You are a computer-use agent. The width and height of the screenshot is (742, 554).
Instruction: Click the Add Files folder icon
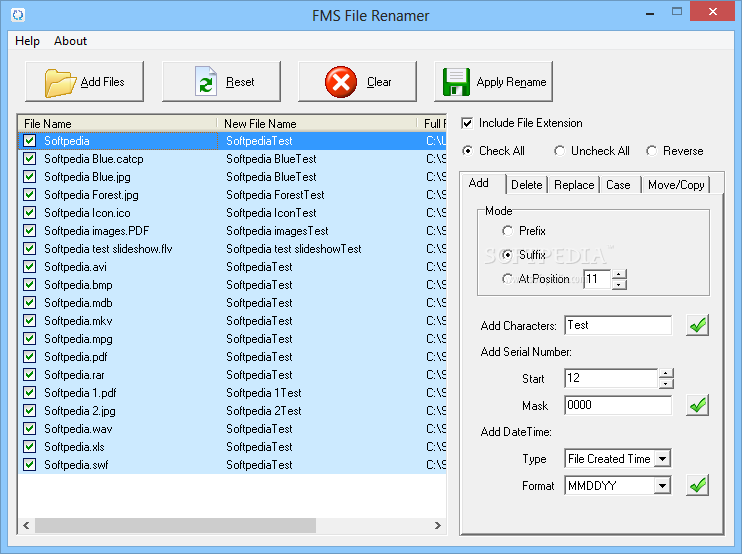coord(60,82)
